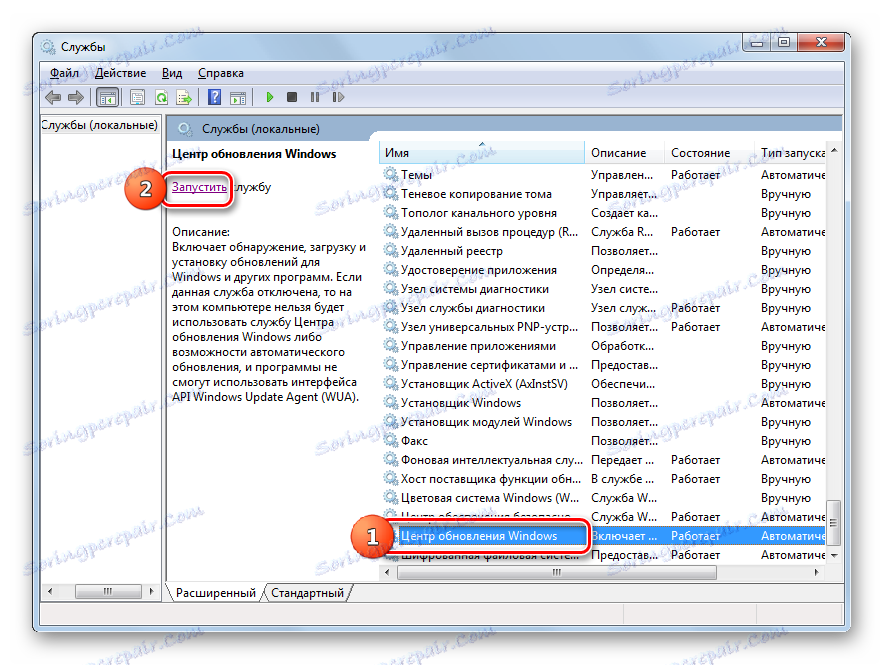Select Теневое копирование тома service
The width and height of the screenshot is (884, 665).
(602, 194)
